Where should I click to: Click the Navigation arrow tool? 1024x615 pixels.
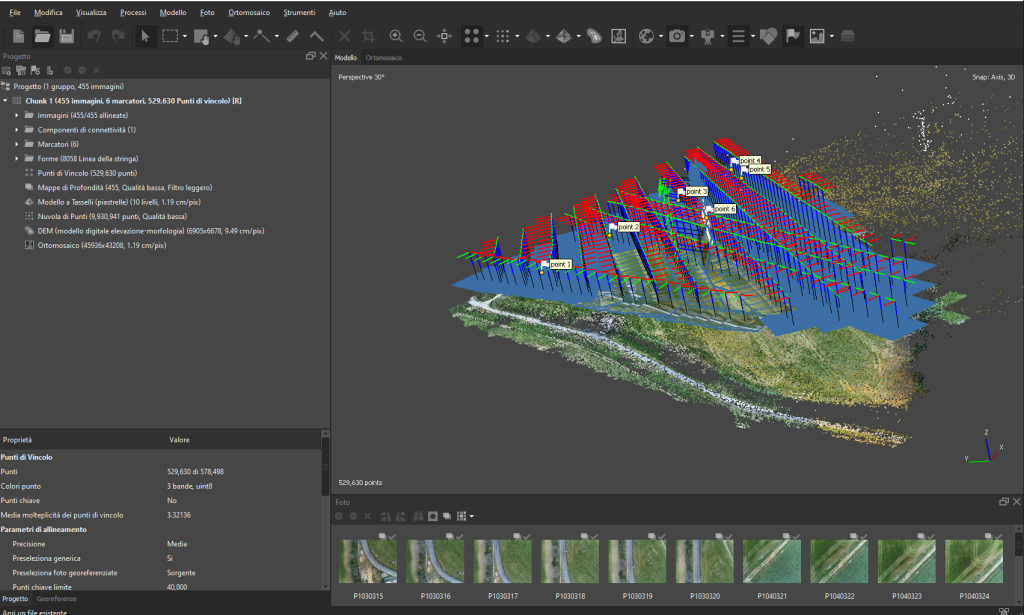[x=145, y=37]
